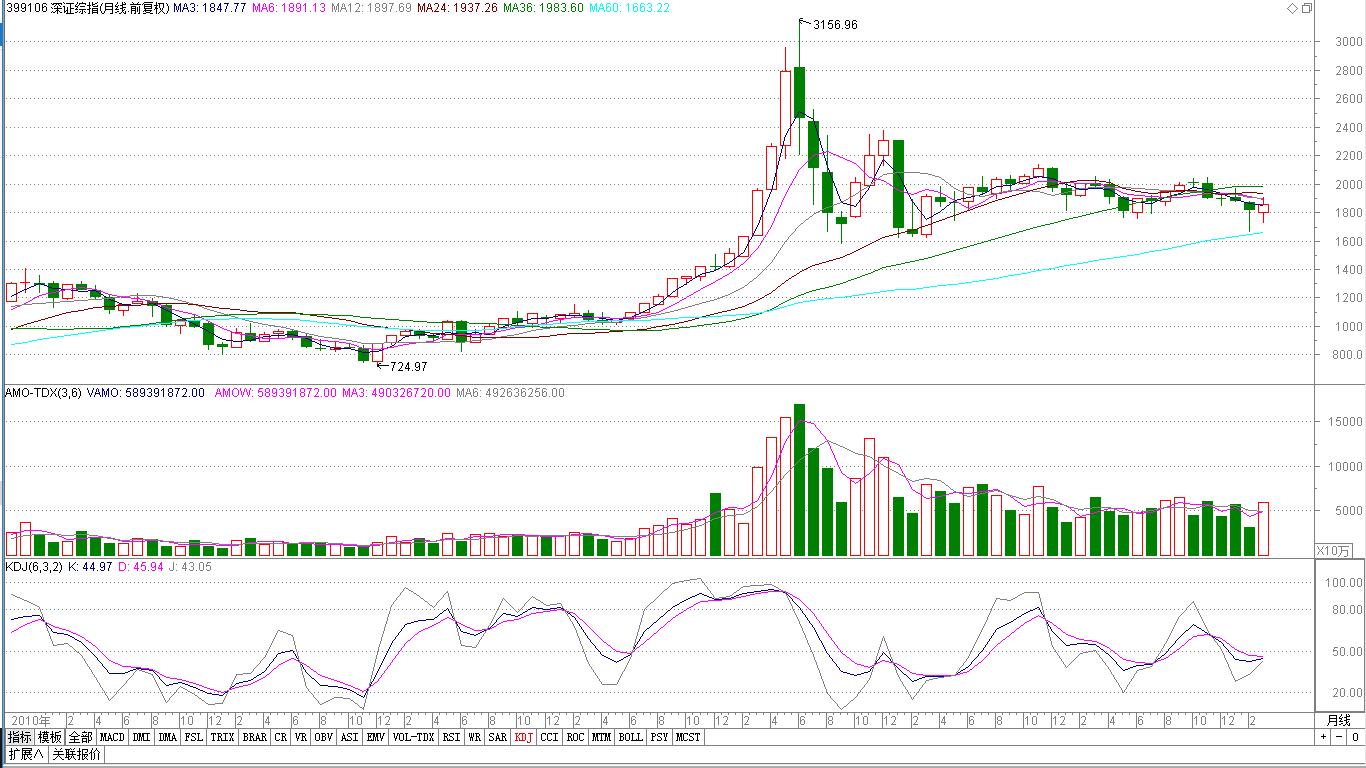
Task: Select the BOLL indicator tab
Action: (630, 737)
